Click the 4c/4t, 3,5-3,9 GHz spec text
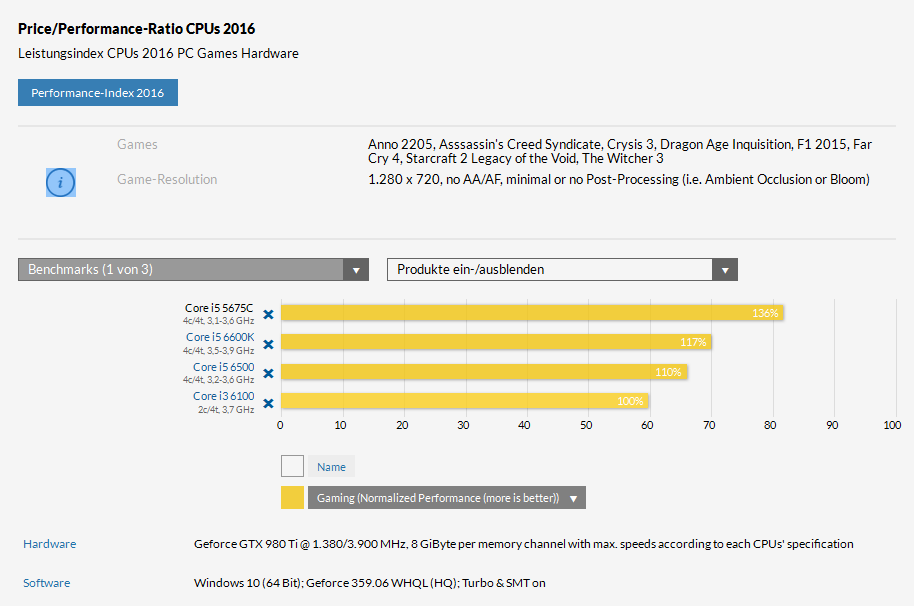 (218, 351)
